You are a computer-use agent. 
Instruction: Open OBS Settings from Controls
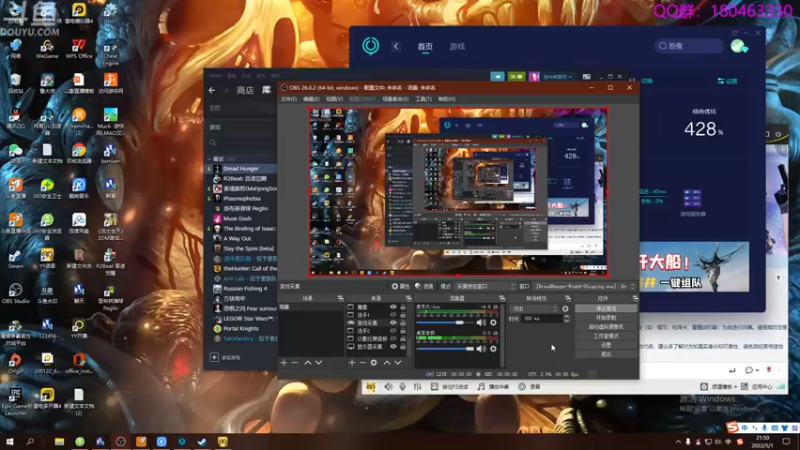pos(606,345)
